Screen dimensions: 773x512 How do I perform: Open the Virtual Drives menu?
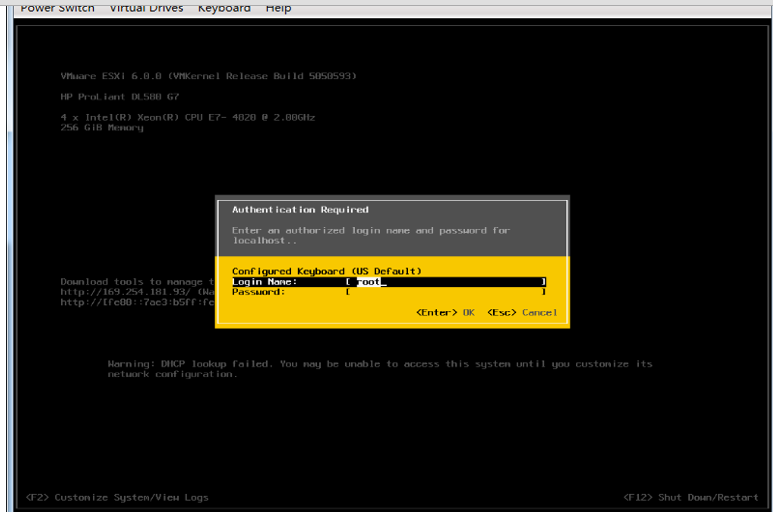(x=146, y=7)
